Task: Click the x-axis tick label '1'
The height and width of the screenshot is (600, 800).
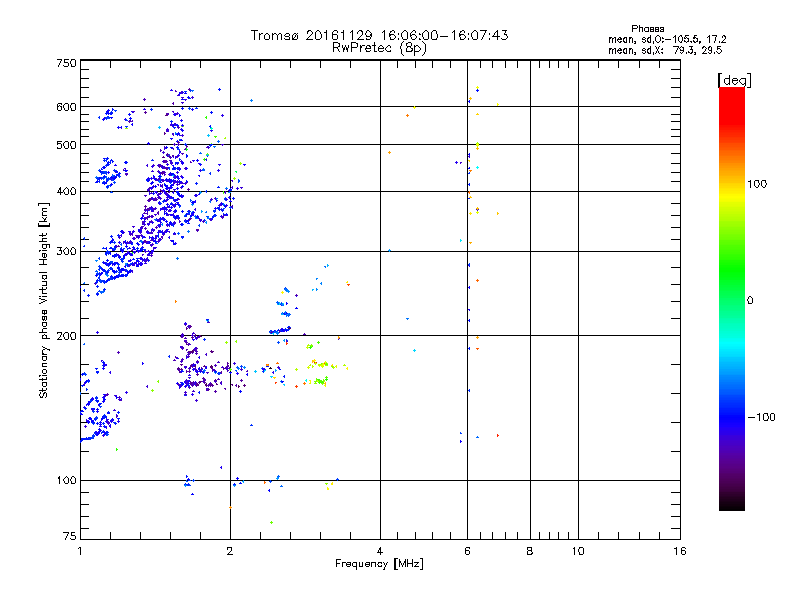Action: pyautogui.click(x=80, y=551)
